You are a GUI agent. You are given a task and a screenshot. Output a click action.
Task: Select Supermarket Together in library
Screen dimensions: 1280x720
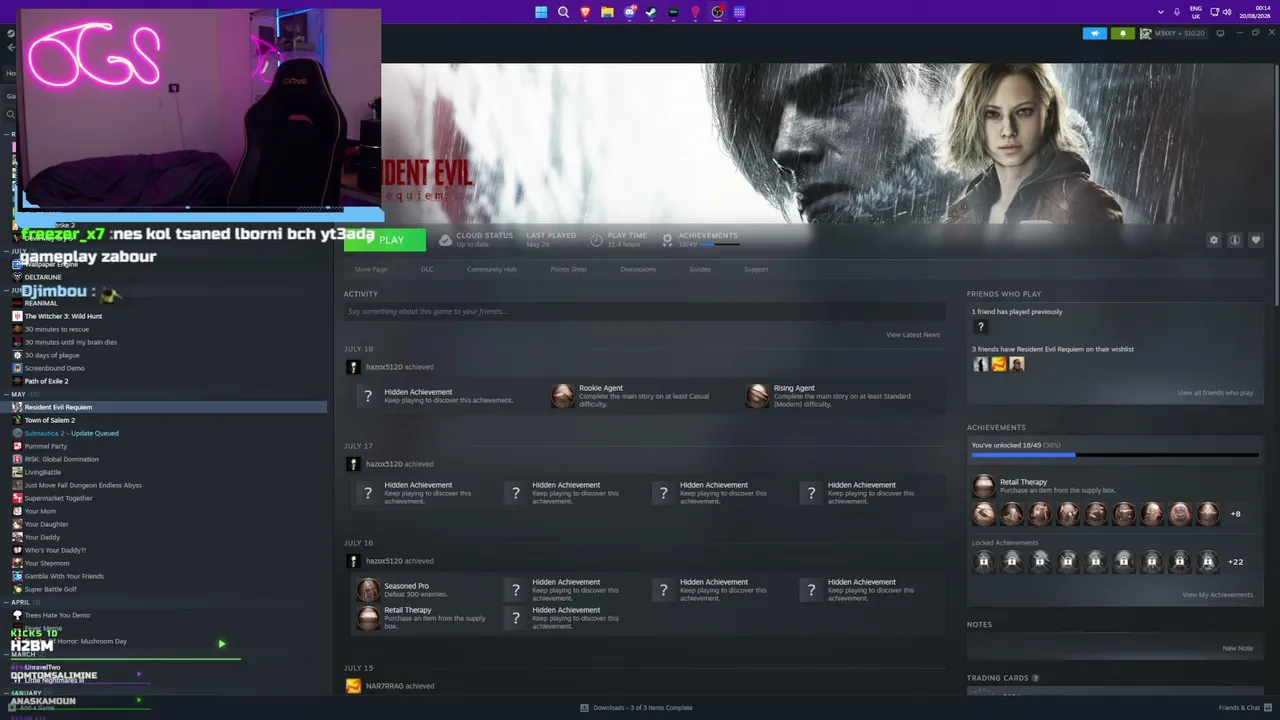click(x=58, y=498)
